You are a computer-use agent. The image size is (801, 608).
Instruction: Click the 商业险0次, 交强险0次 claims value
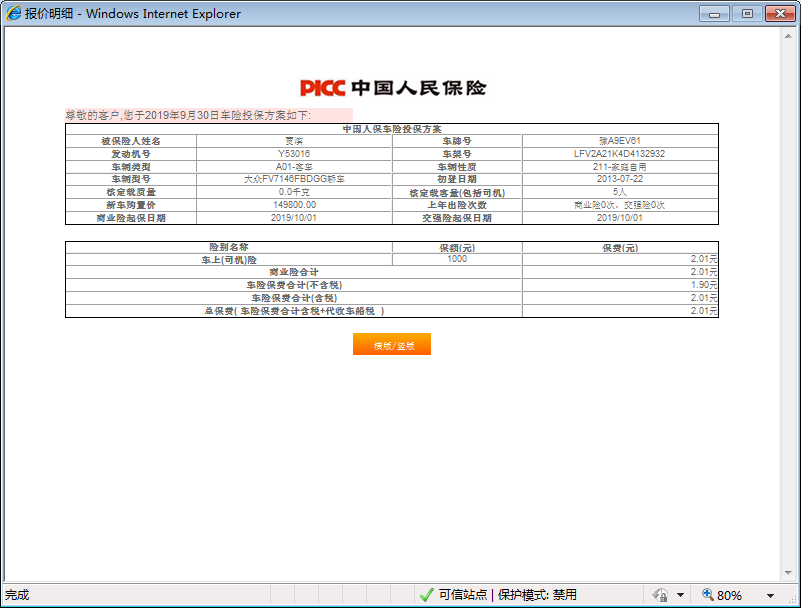tap(620, 205)
